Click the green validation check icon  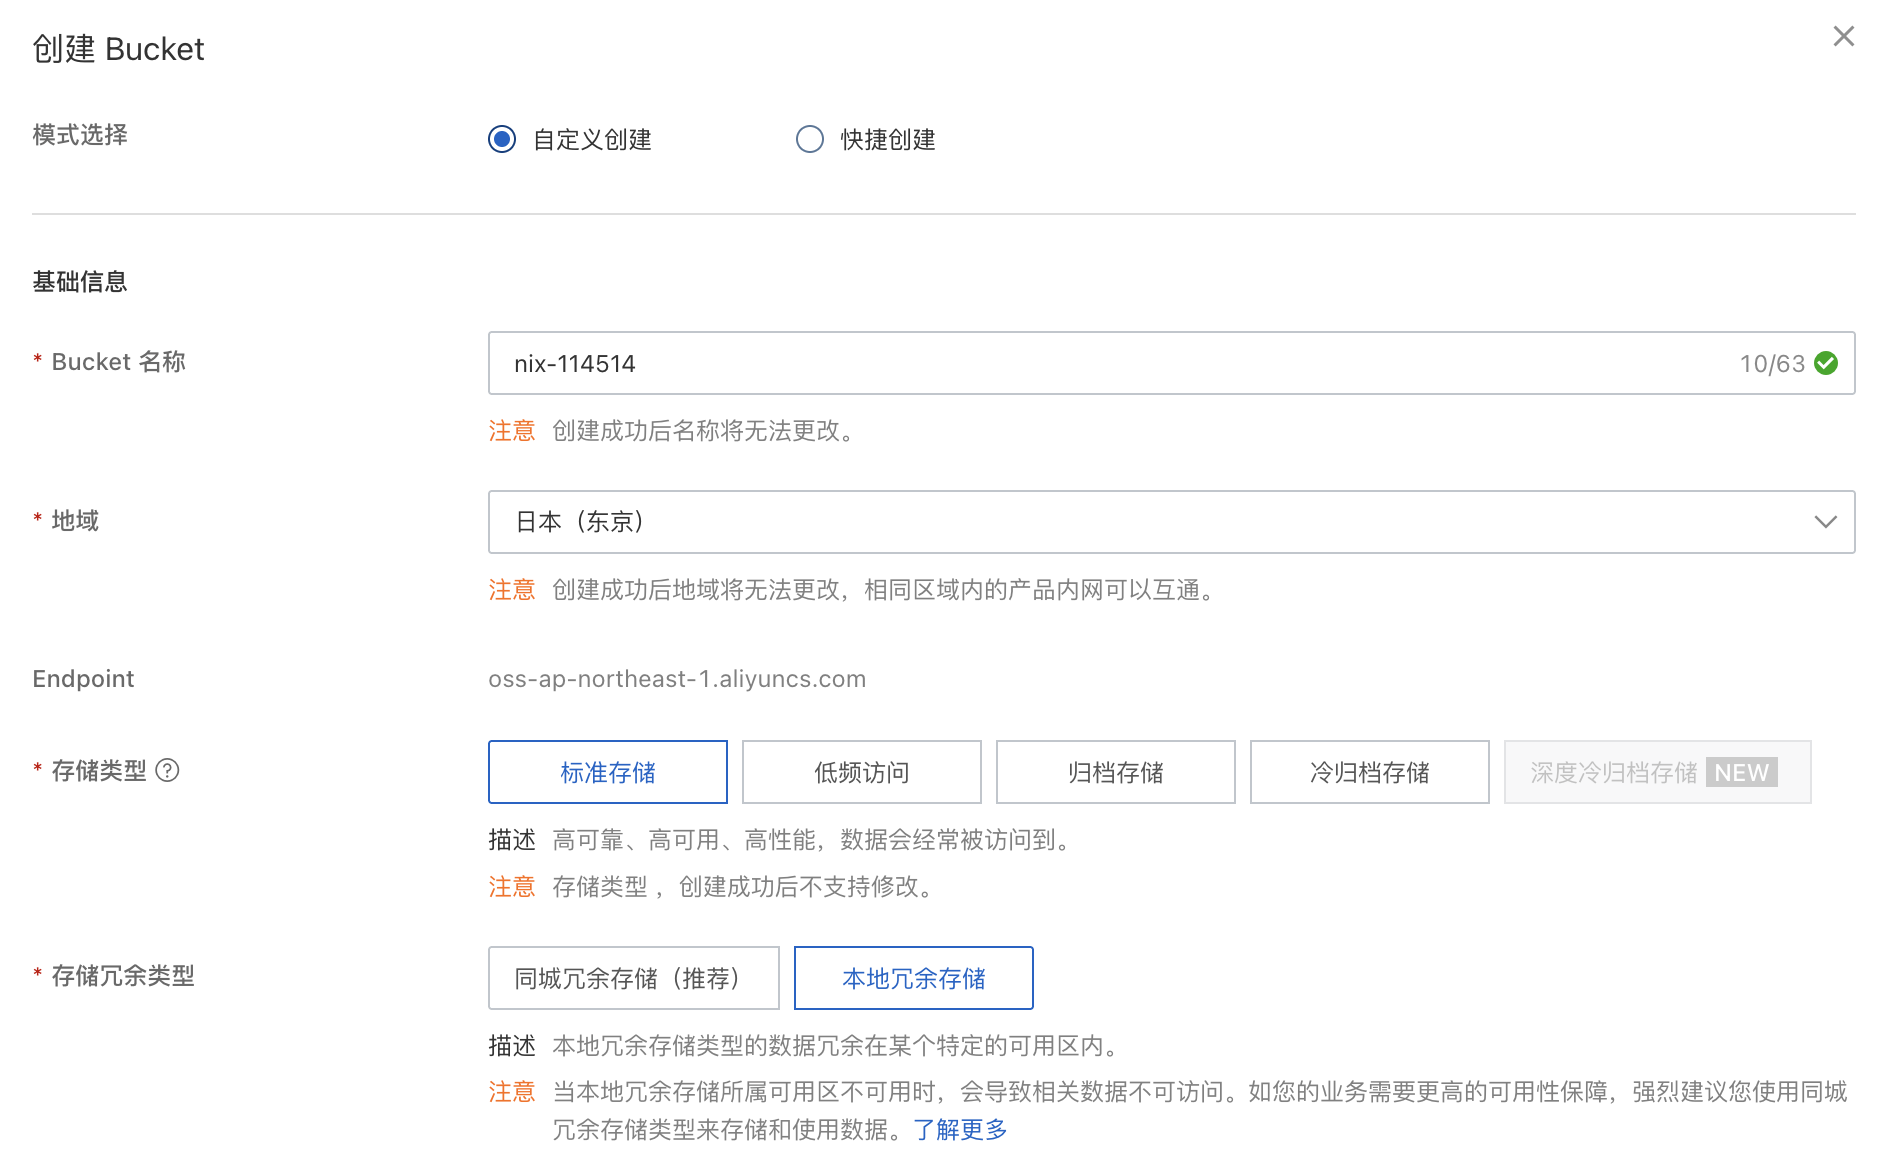coord(1826,363)
